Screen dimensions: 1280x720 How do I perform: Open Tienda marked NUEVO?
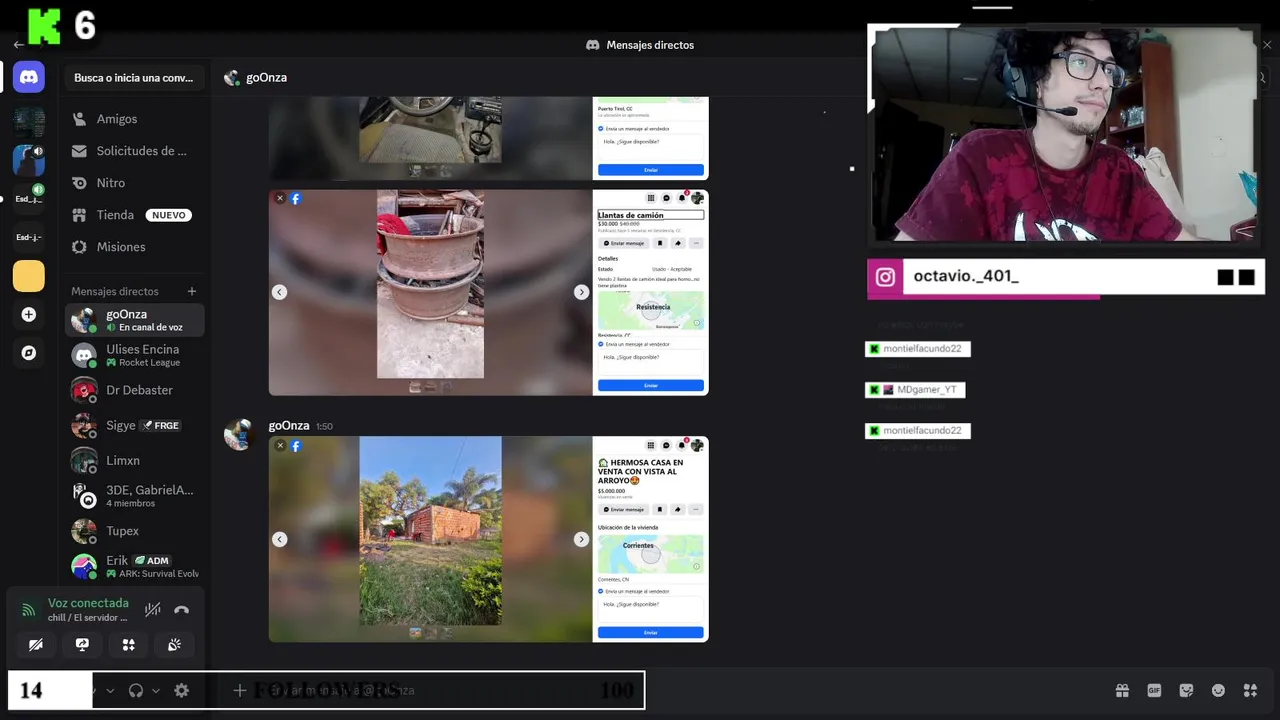[135, 215]
